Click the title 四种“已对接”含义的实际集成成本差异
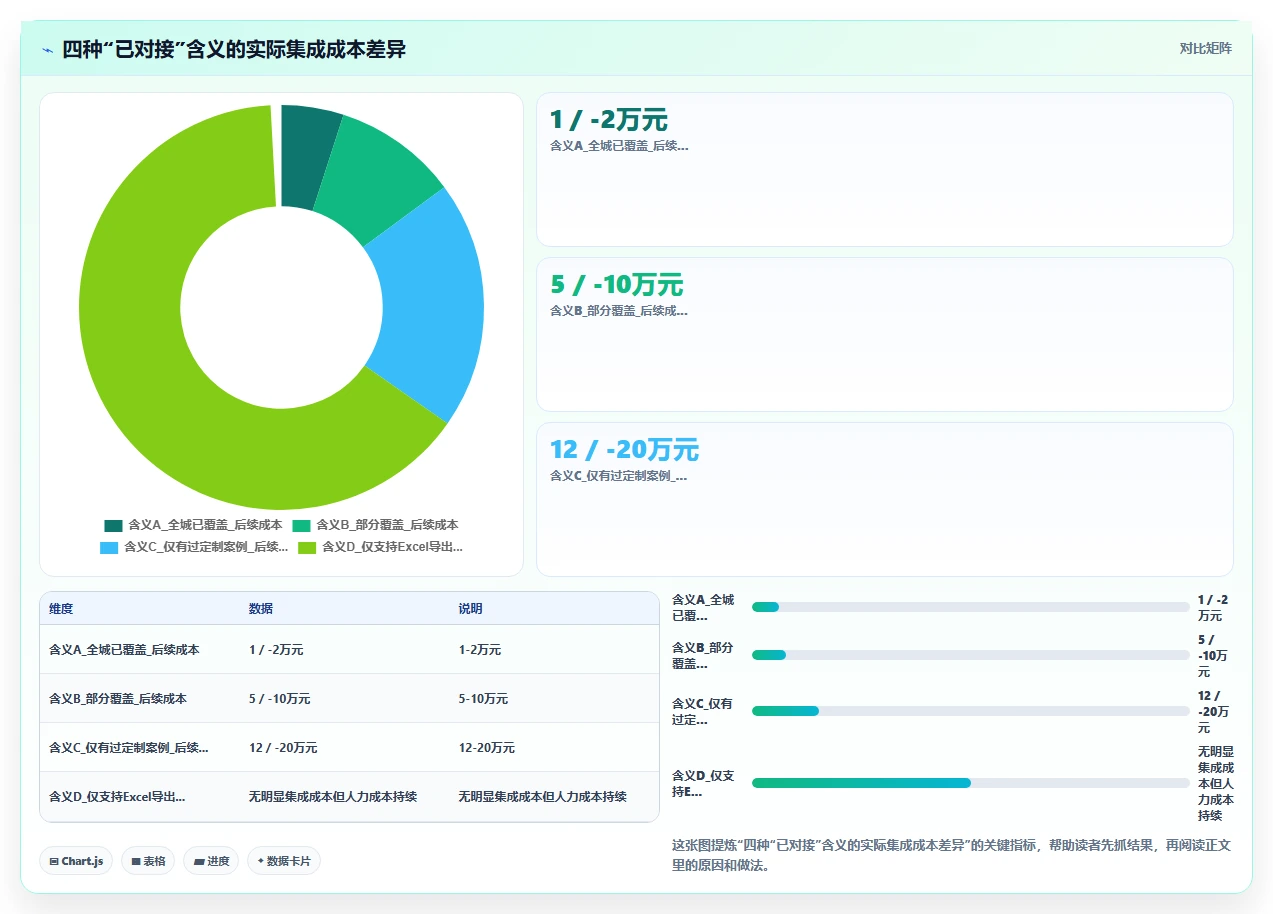Image resolution: width=1273 pixels, height=914 pixels. tap(234, 49)
